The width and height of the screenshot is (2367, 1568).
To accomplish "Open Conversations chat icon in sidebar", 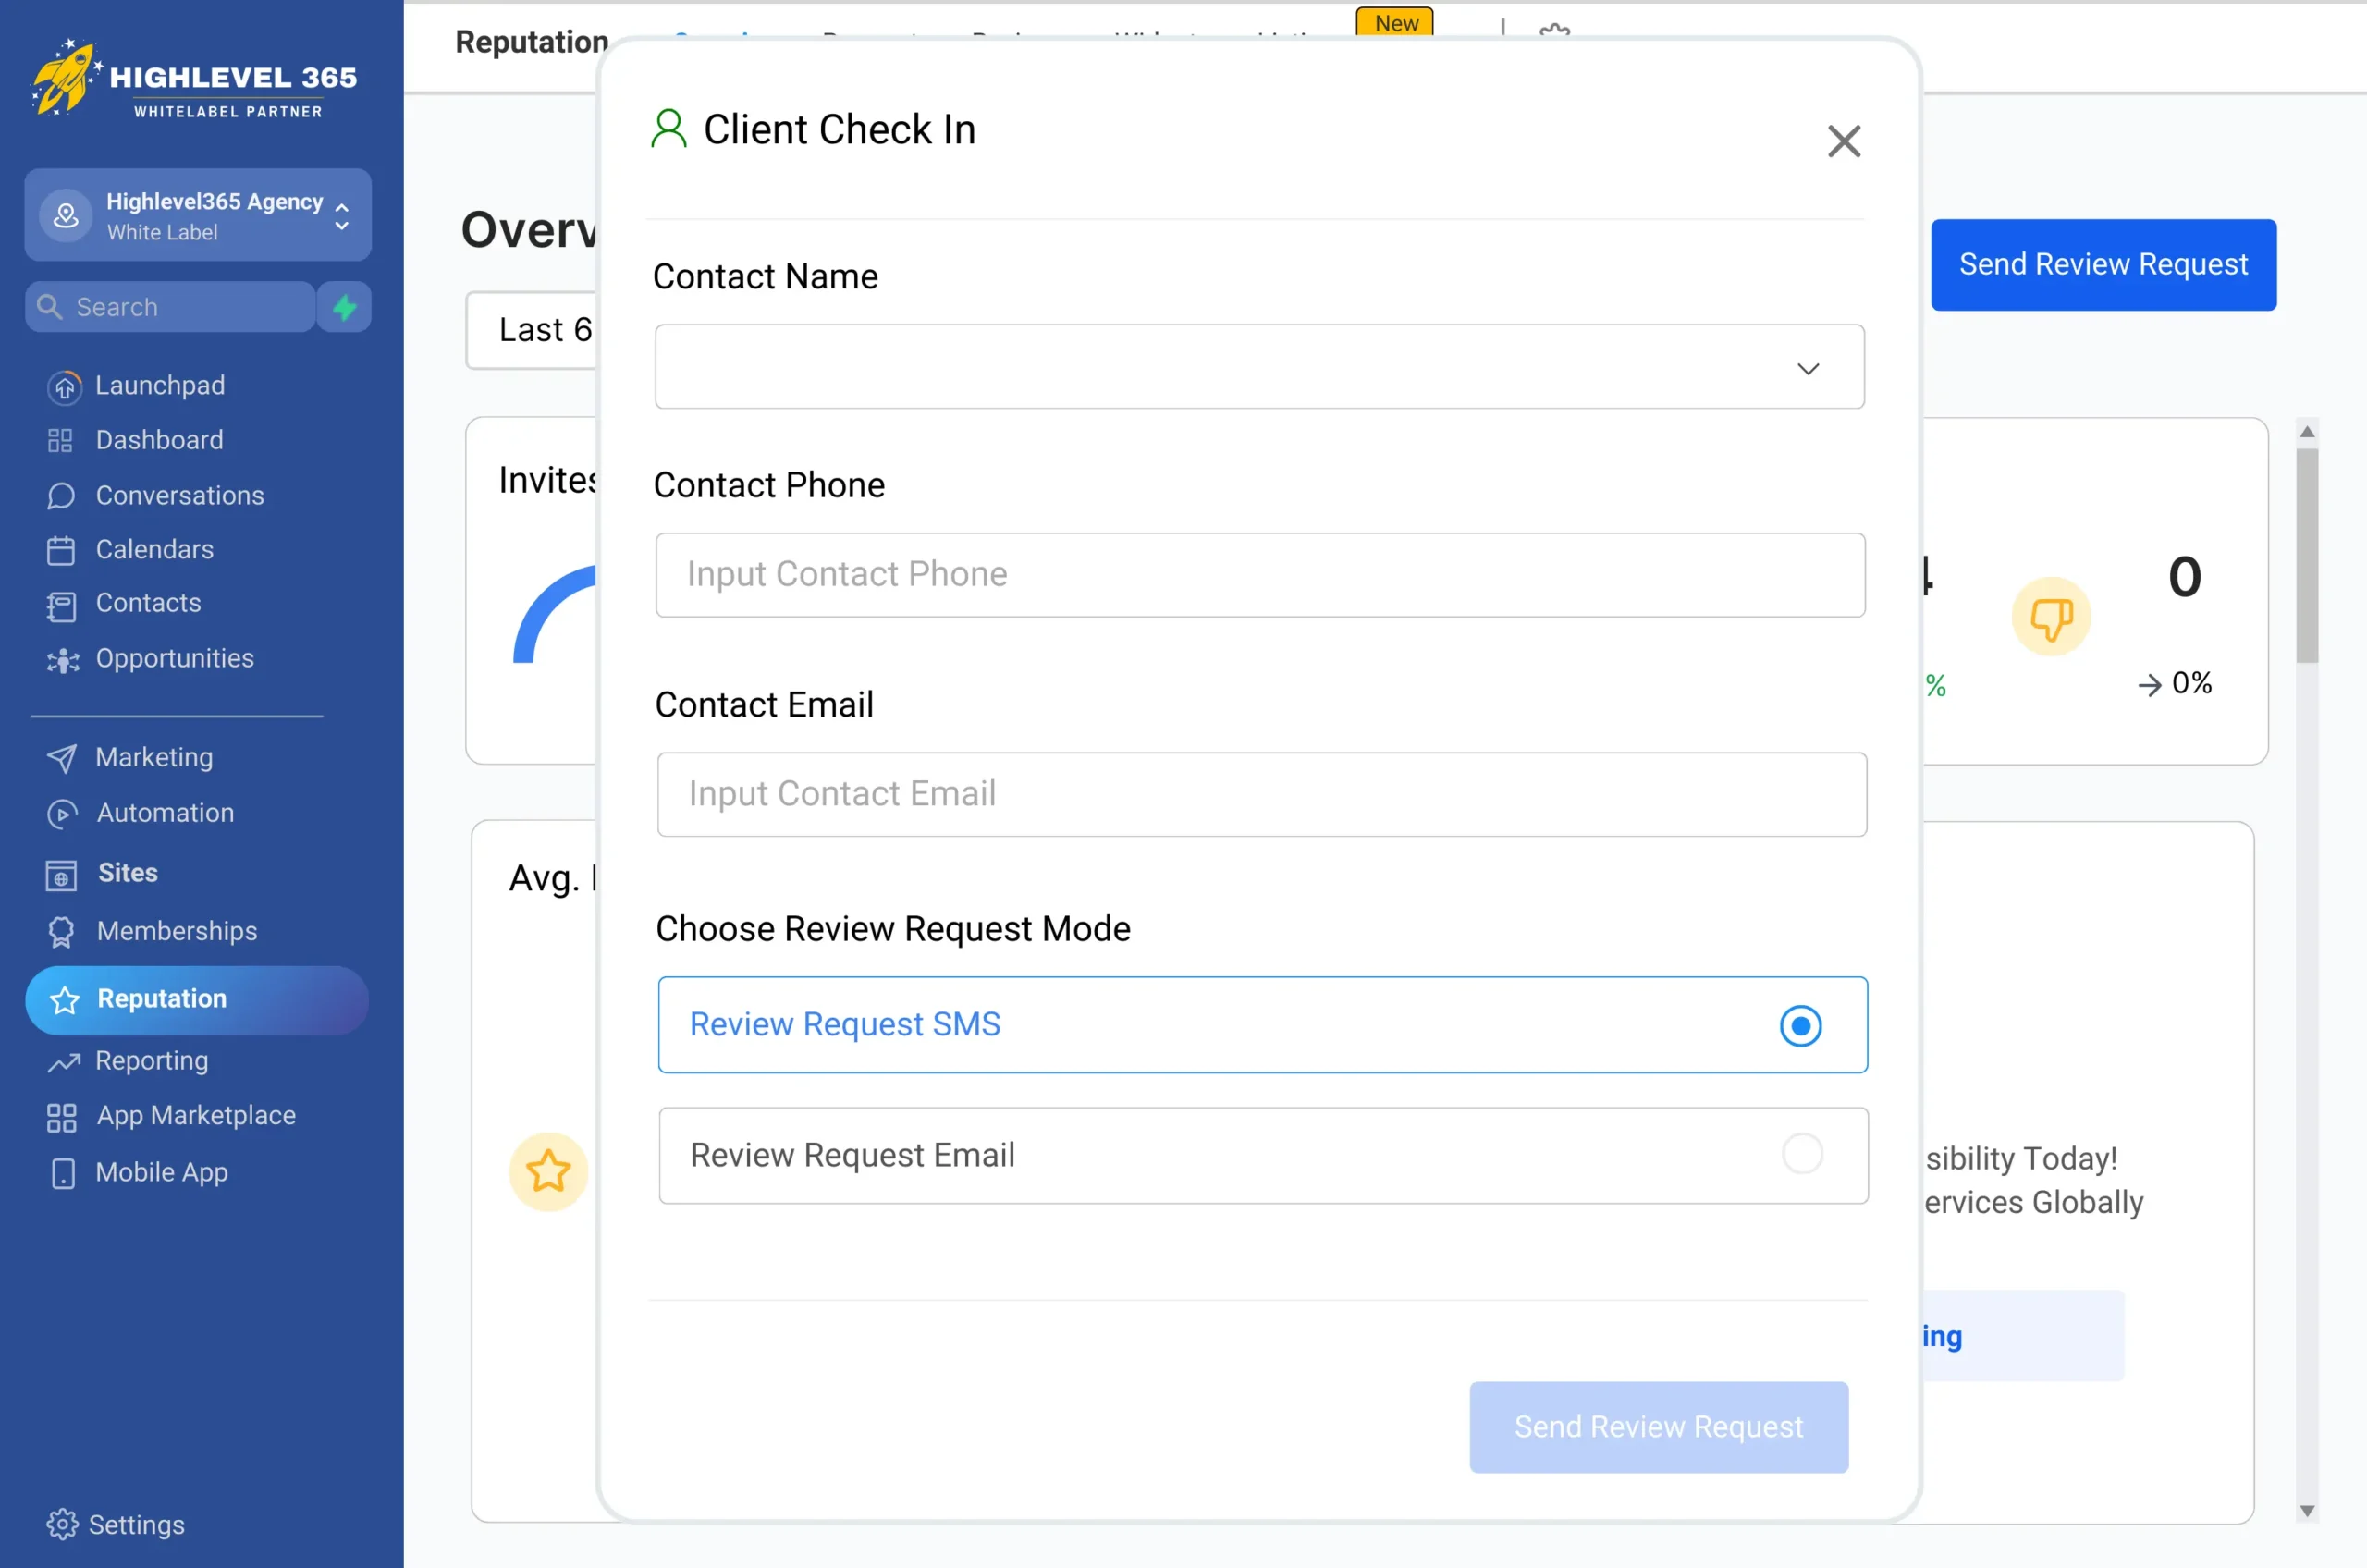I will (61, 495).
